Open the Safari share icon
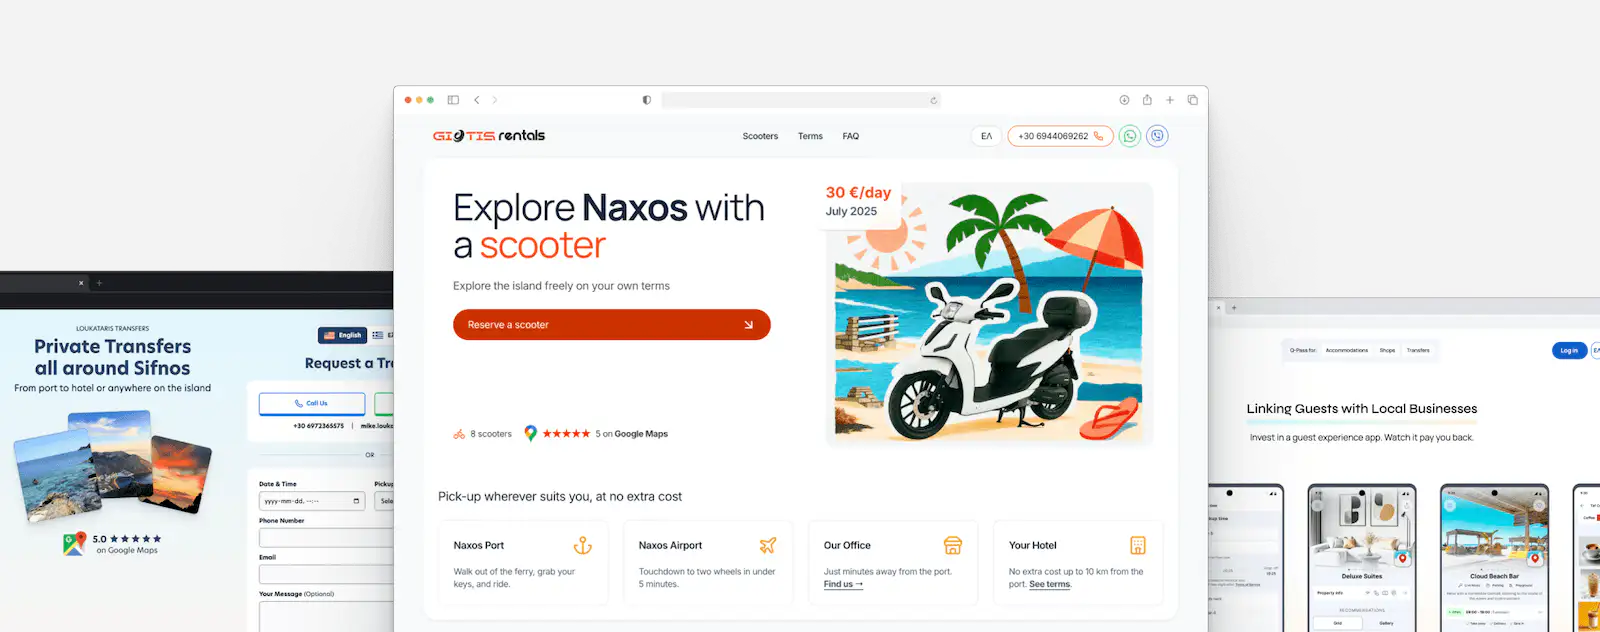 (1147, 100)
